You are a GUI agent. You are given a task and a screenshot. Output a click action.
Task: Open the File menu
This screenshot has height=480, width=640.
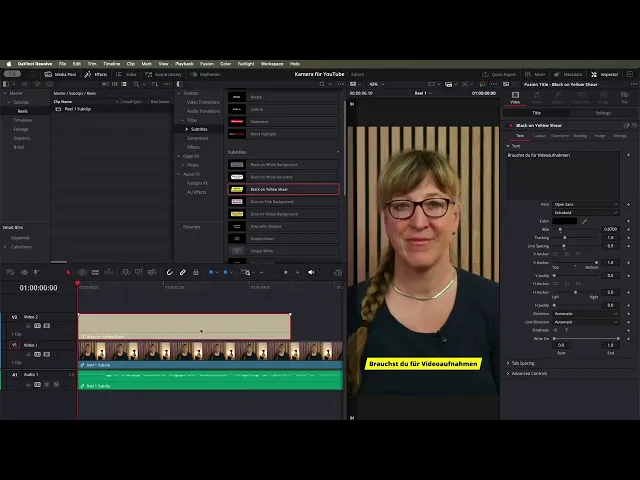click(62, 64)
